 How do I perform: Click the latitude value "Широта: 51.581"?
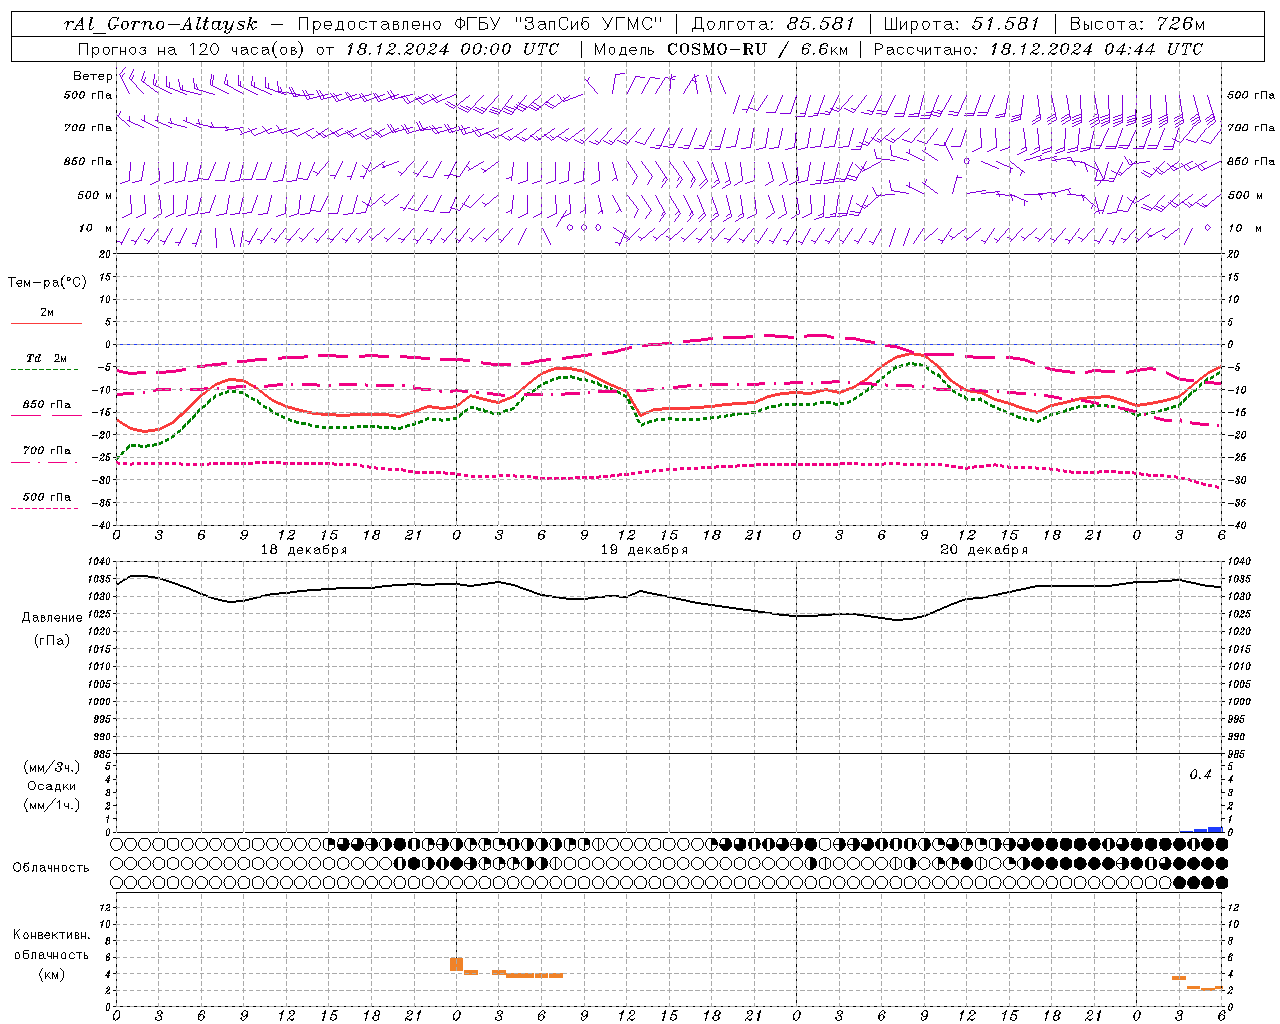[961, 24]
